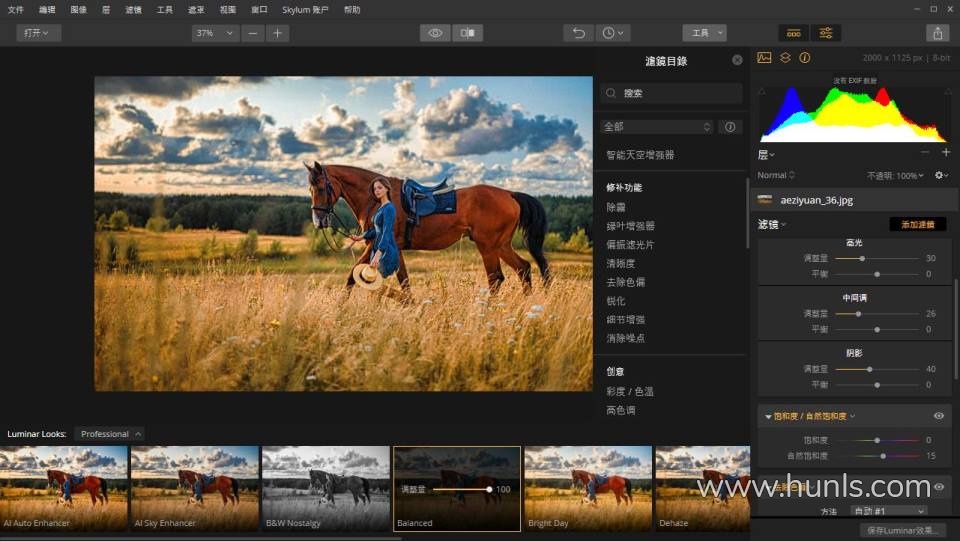Open the Professional looks category dropdown
This screenshot has width=960, height=541.
(110, 434)
